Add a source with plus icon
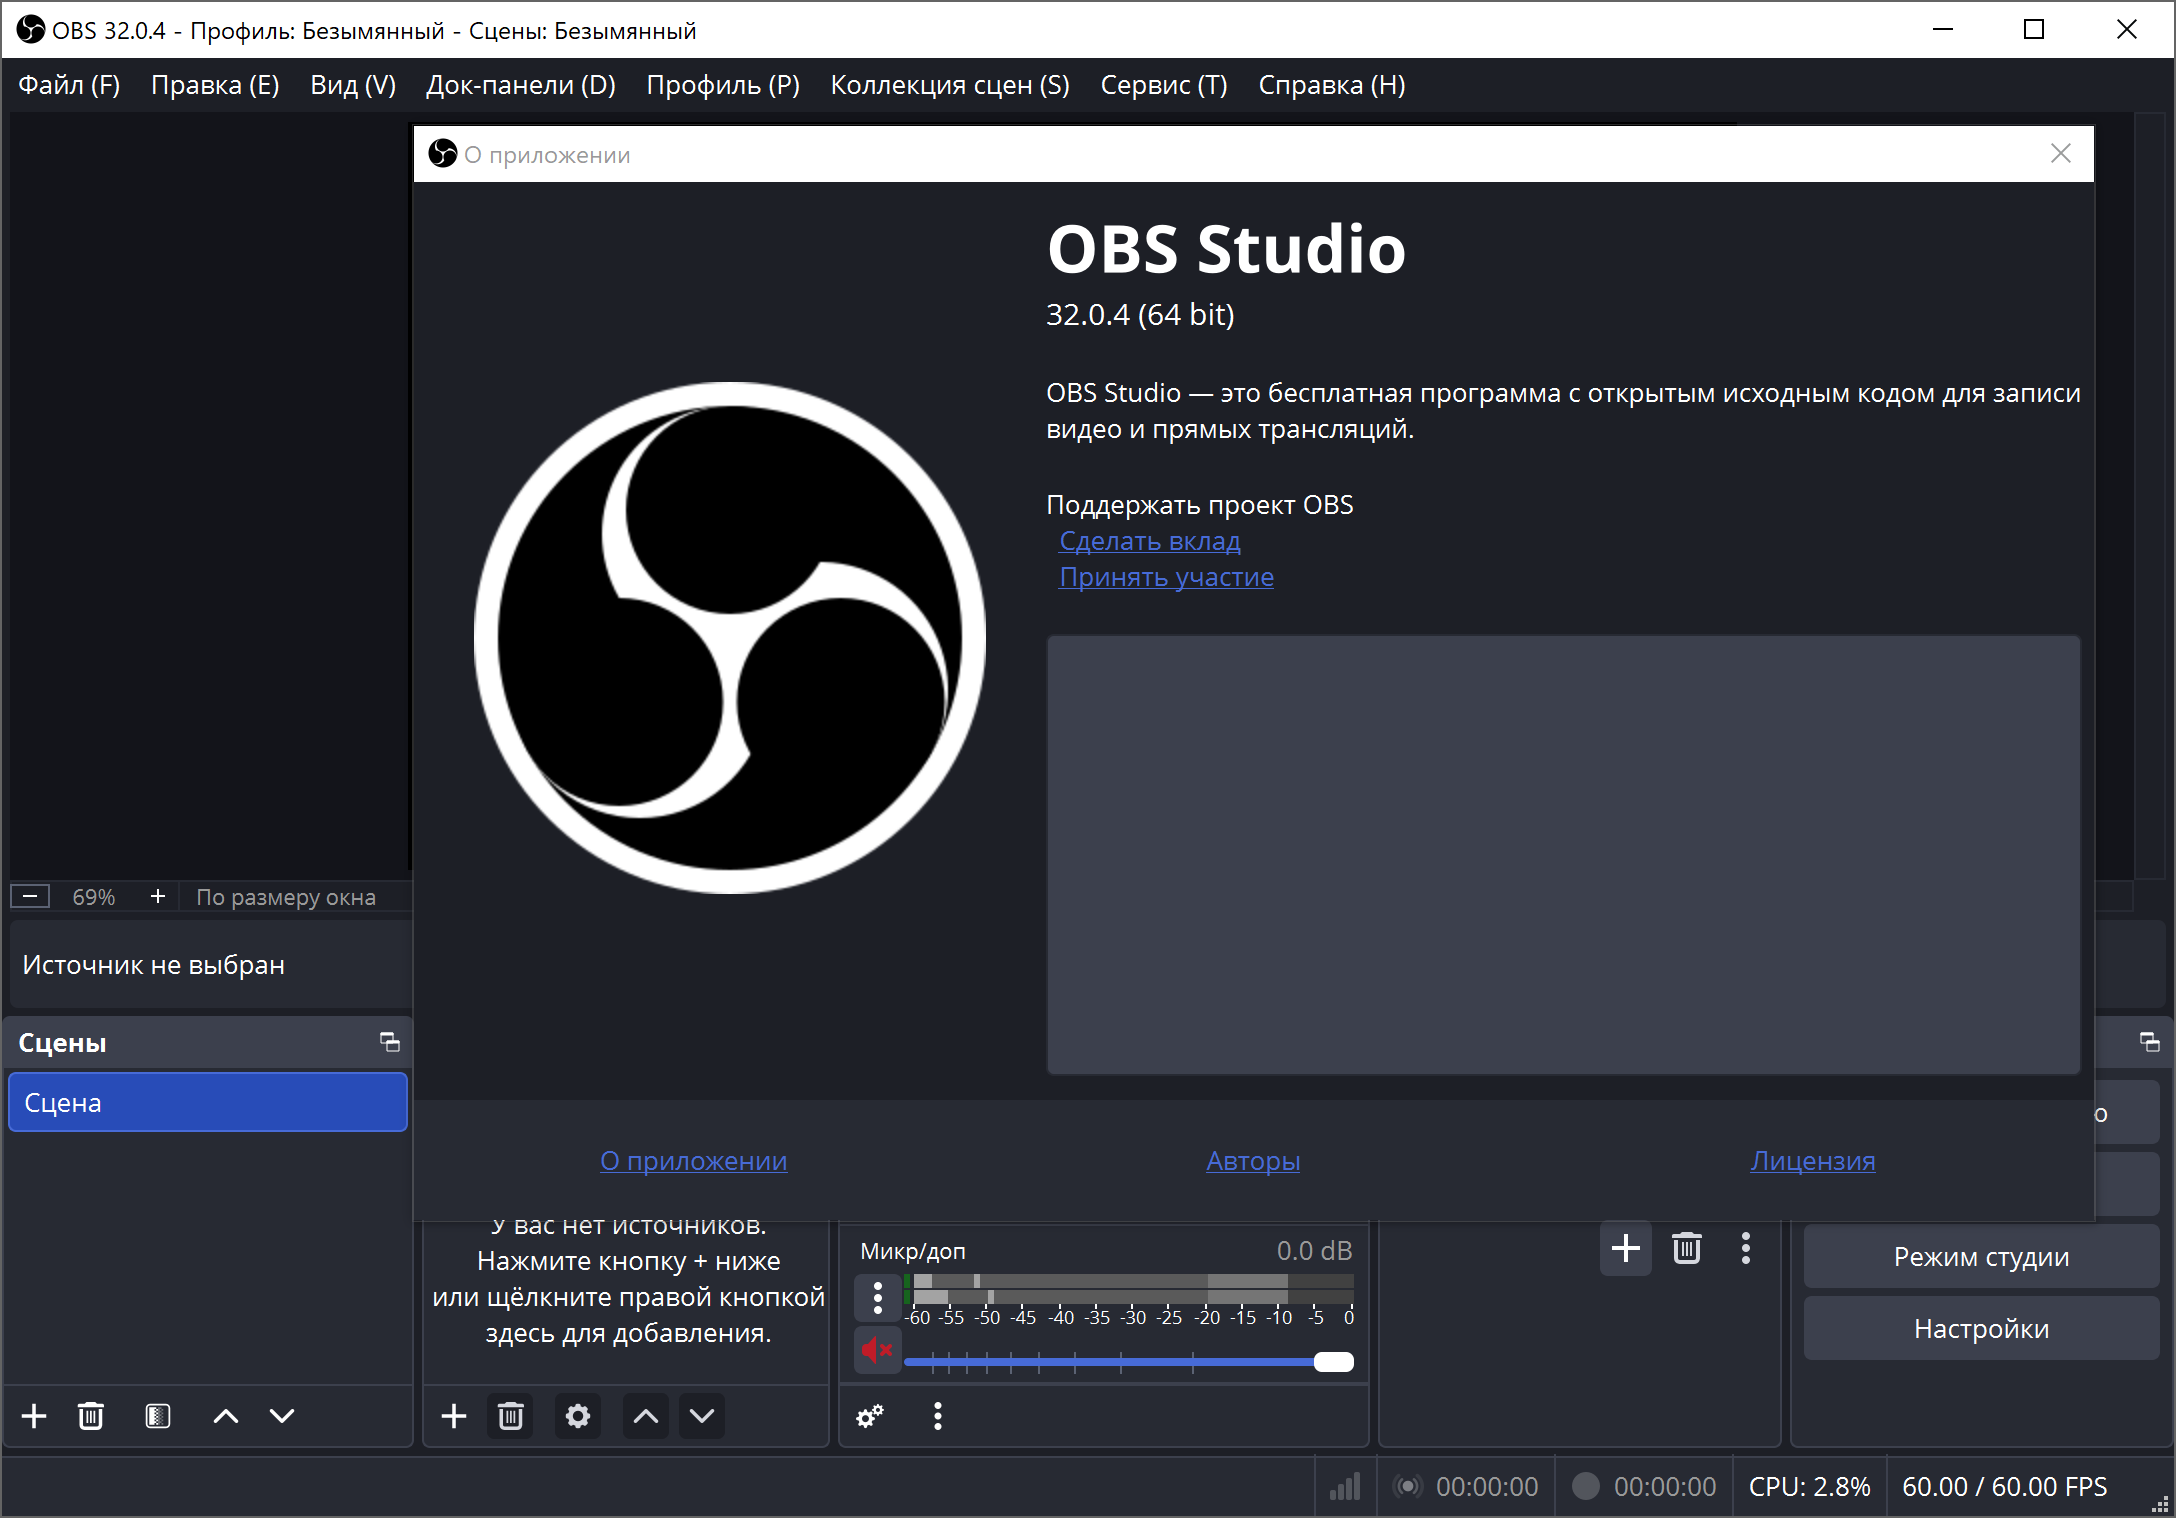Screen dimensions: 2176x1518 [x=454, y=1416]
